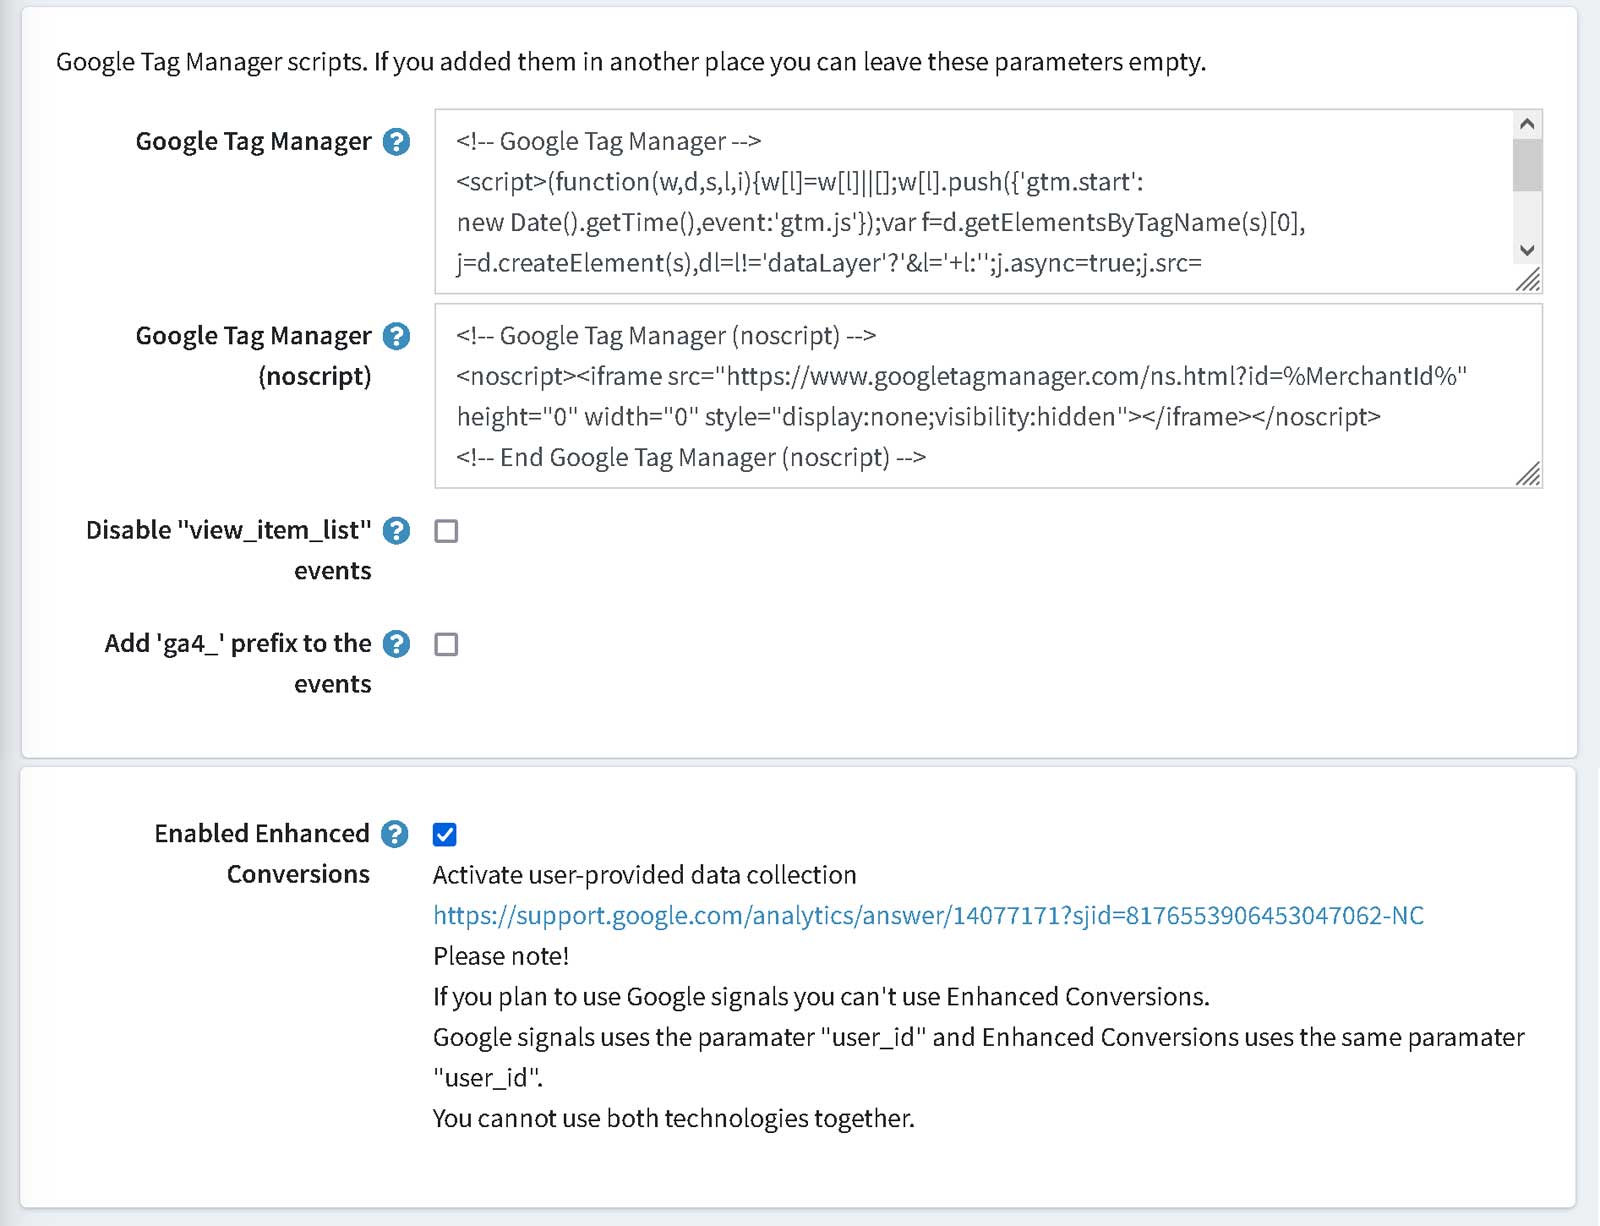Open help icon beside Google Tag Manager (noscript)
This screenshot has width=1600, height=1226.
coord(397,336)
